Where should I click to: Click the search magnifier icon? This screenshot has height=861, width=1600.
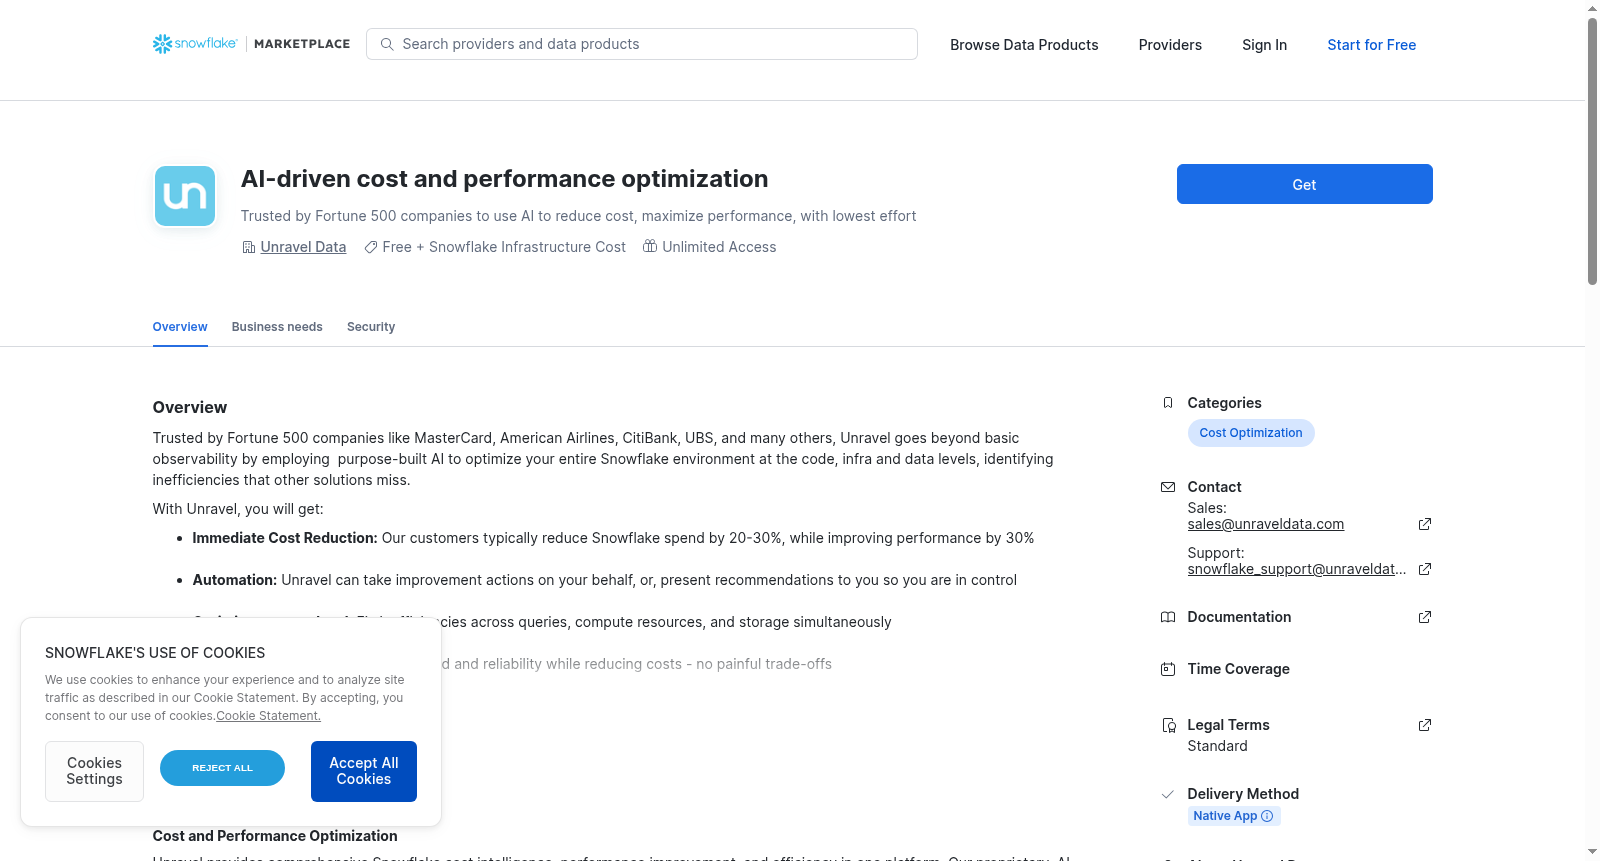coord(387,44)
